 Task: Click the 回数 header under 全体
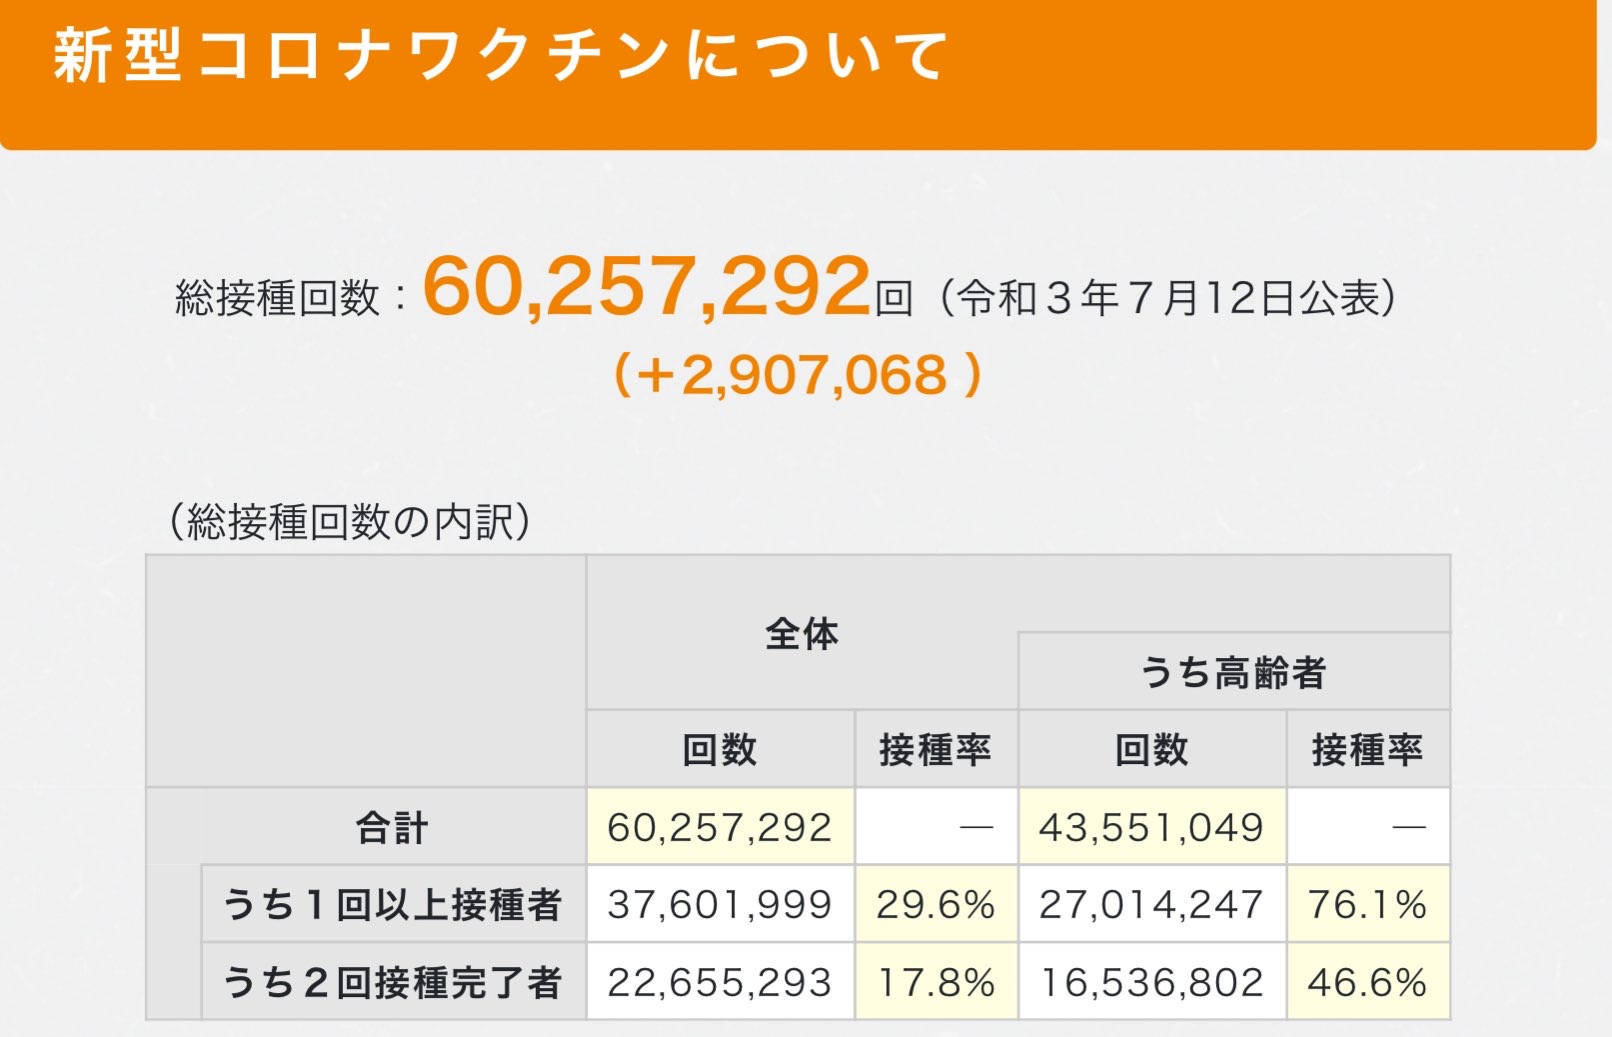tap(720, 749)
